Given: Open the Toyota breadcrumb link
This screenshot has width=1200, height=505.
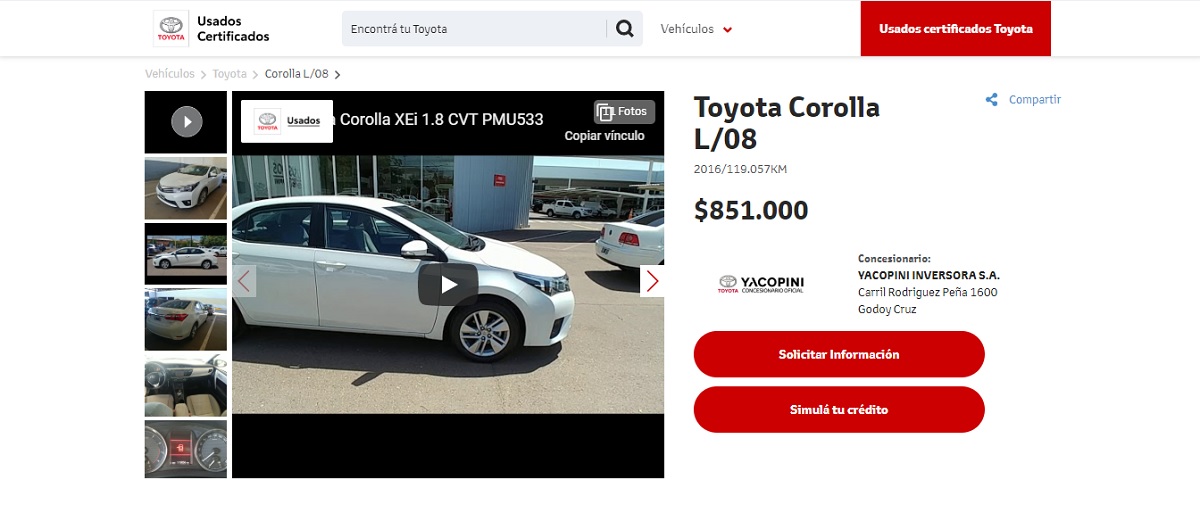Looking at the screenshot, I should pos(229,74).
